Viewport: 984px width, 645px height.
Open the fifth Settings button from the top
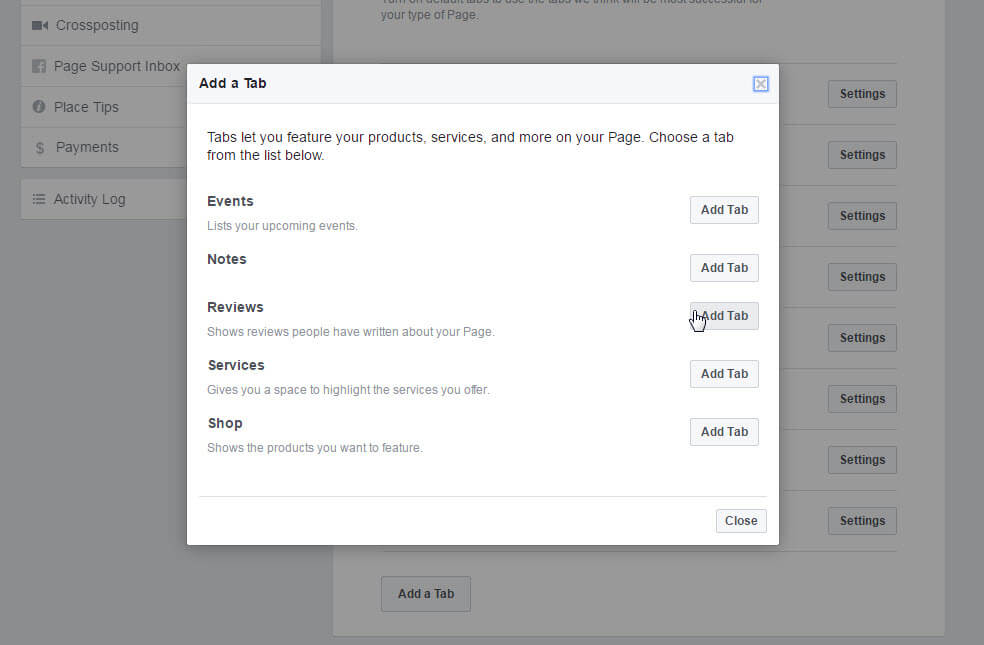click(x=862, y=338)
